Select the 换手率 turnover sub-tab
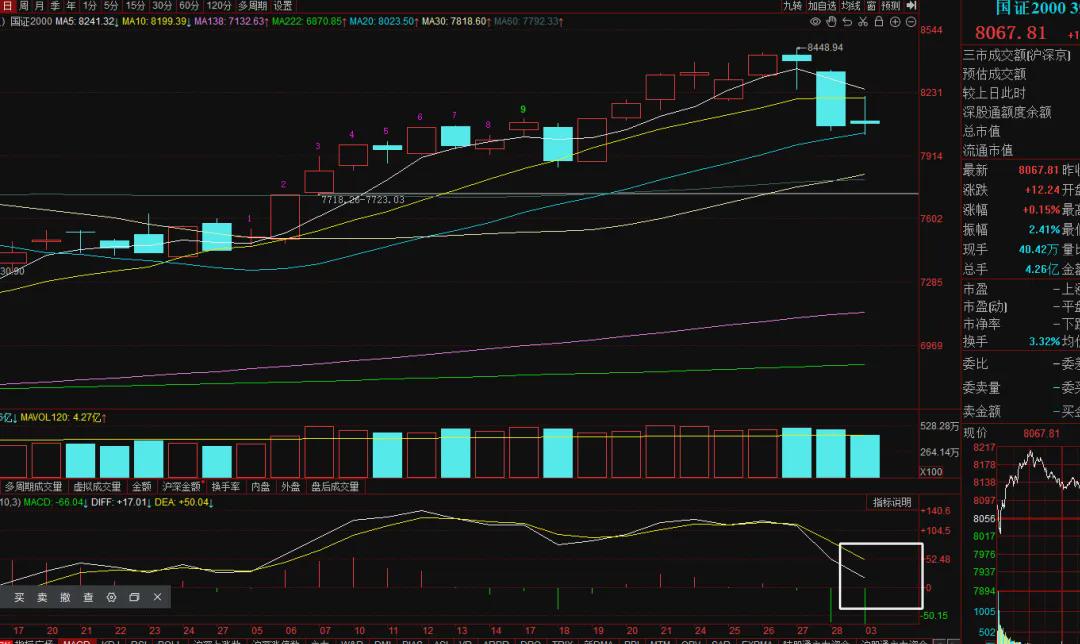 [x=226, y=486]
